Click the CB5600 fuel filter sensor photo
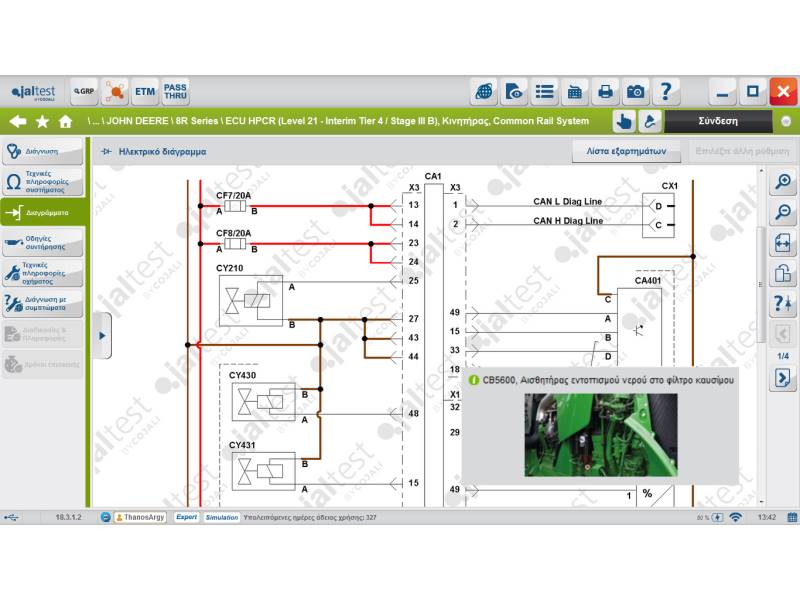 [x=600, y=434]
